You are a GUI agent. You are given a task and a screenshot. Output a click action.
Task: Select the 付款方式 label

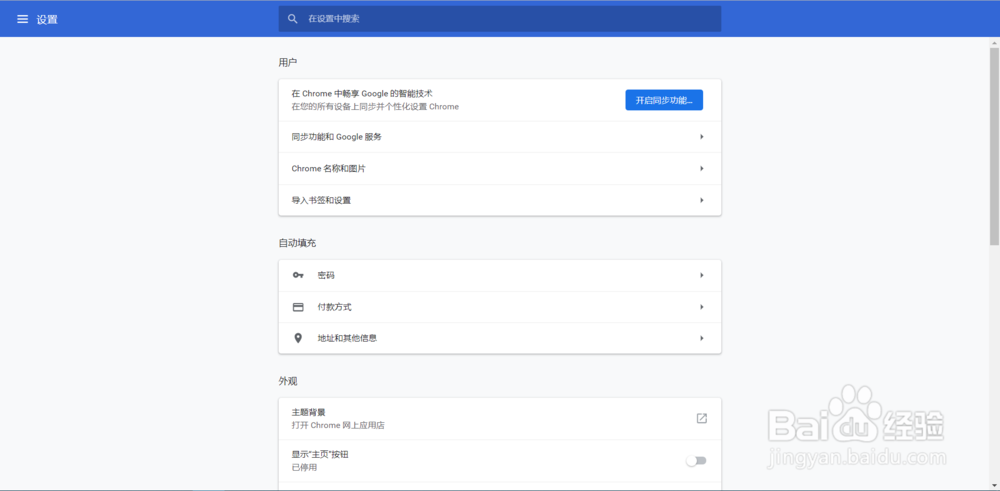(334, 307)
